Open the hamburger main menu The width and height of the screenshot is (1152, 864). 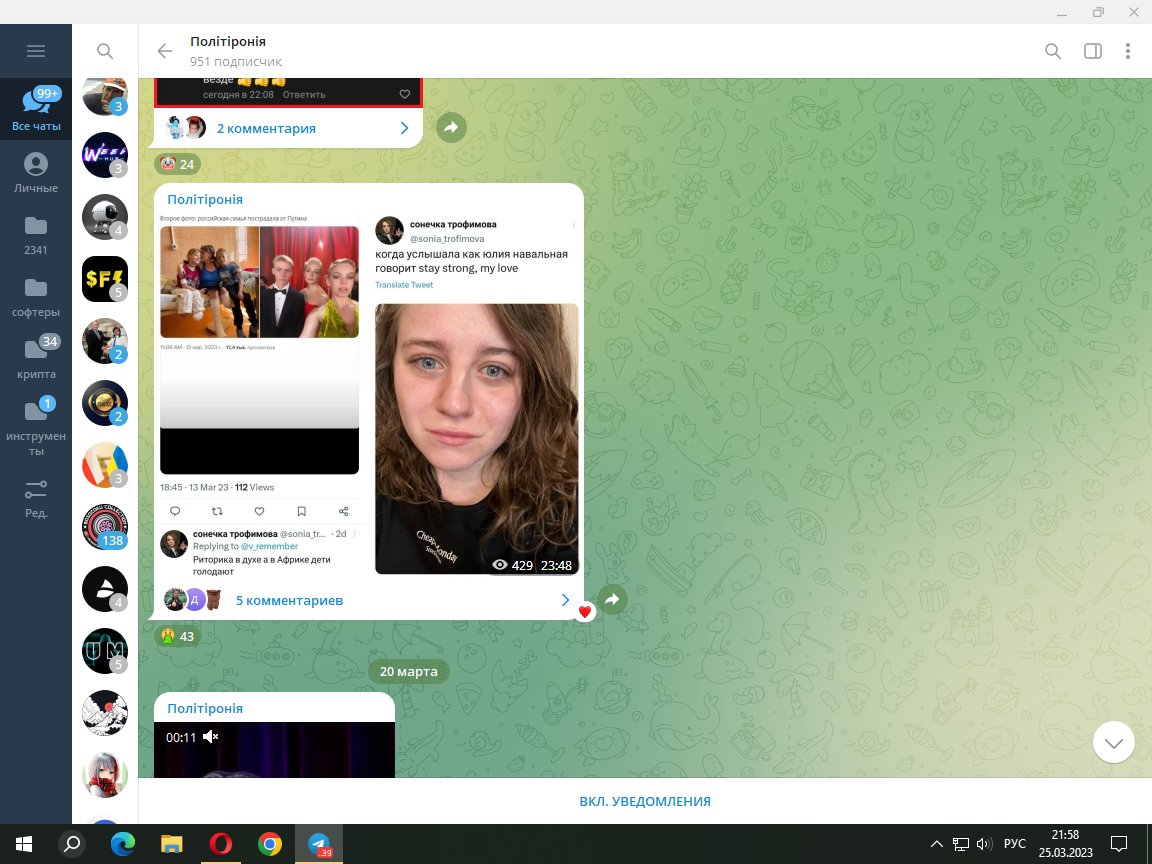35,51
